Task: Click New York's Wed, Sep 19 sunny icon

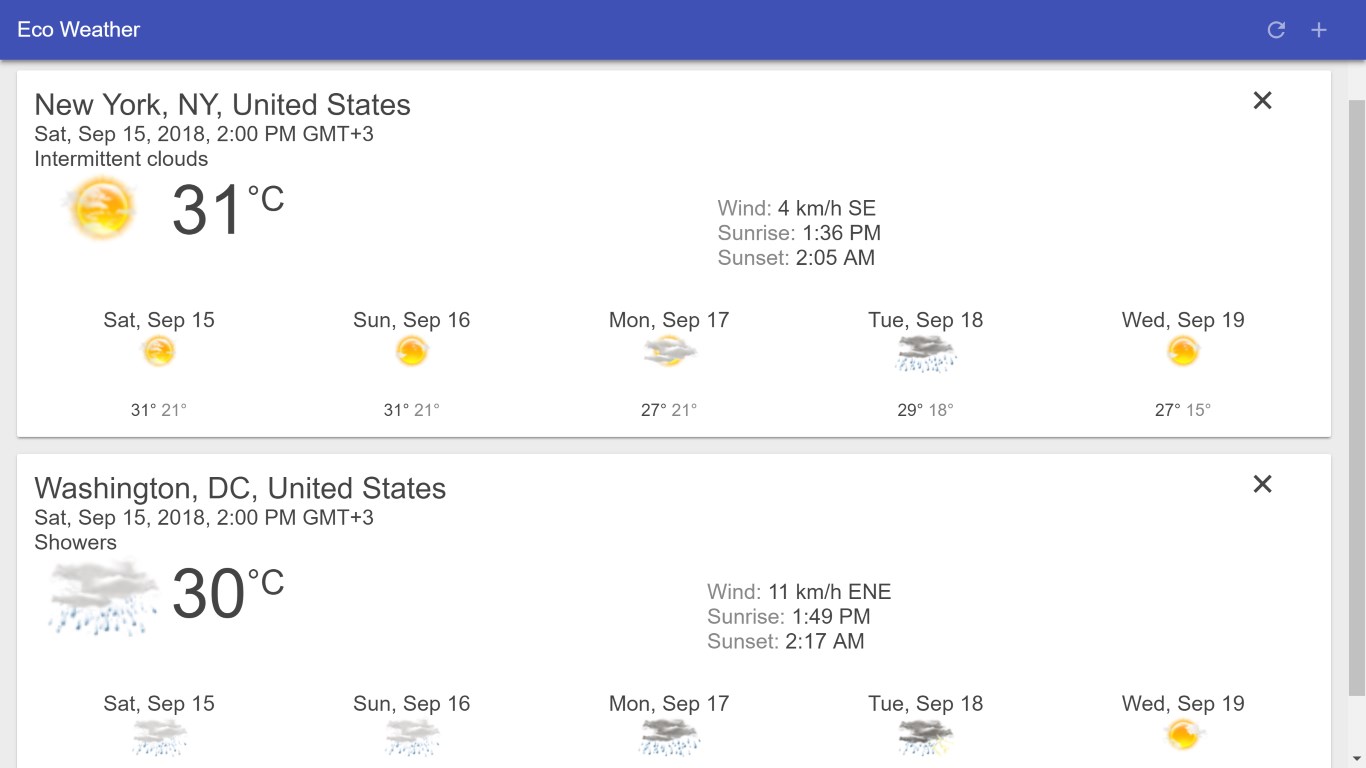Action: (x=1183, y=351)
